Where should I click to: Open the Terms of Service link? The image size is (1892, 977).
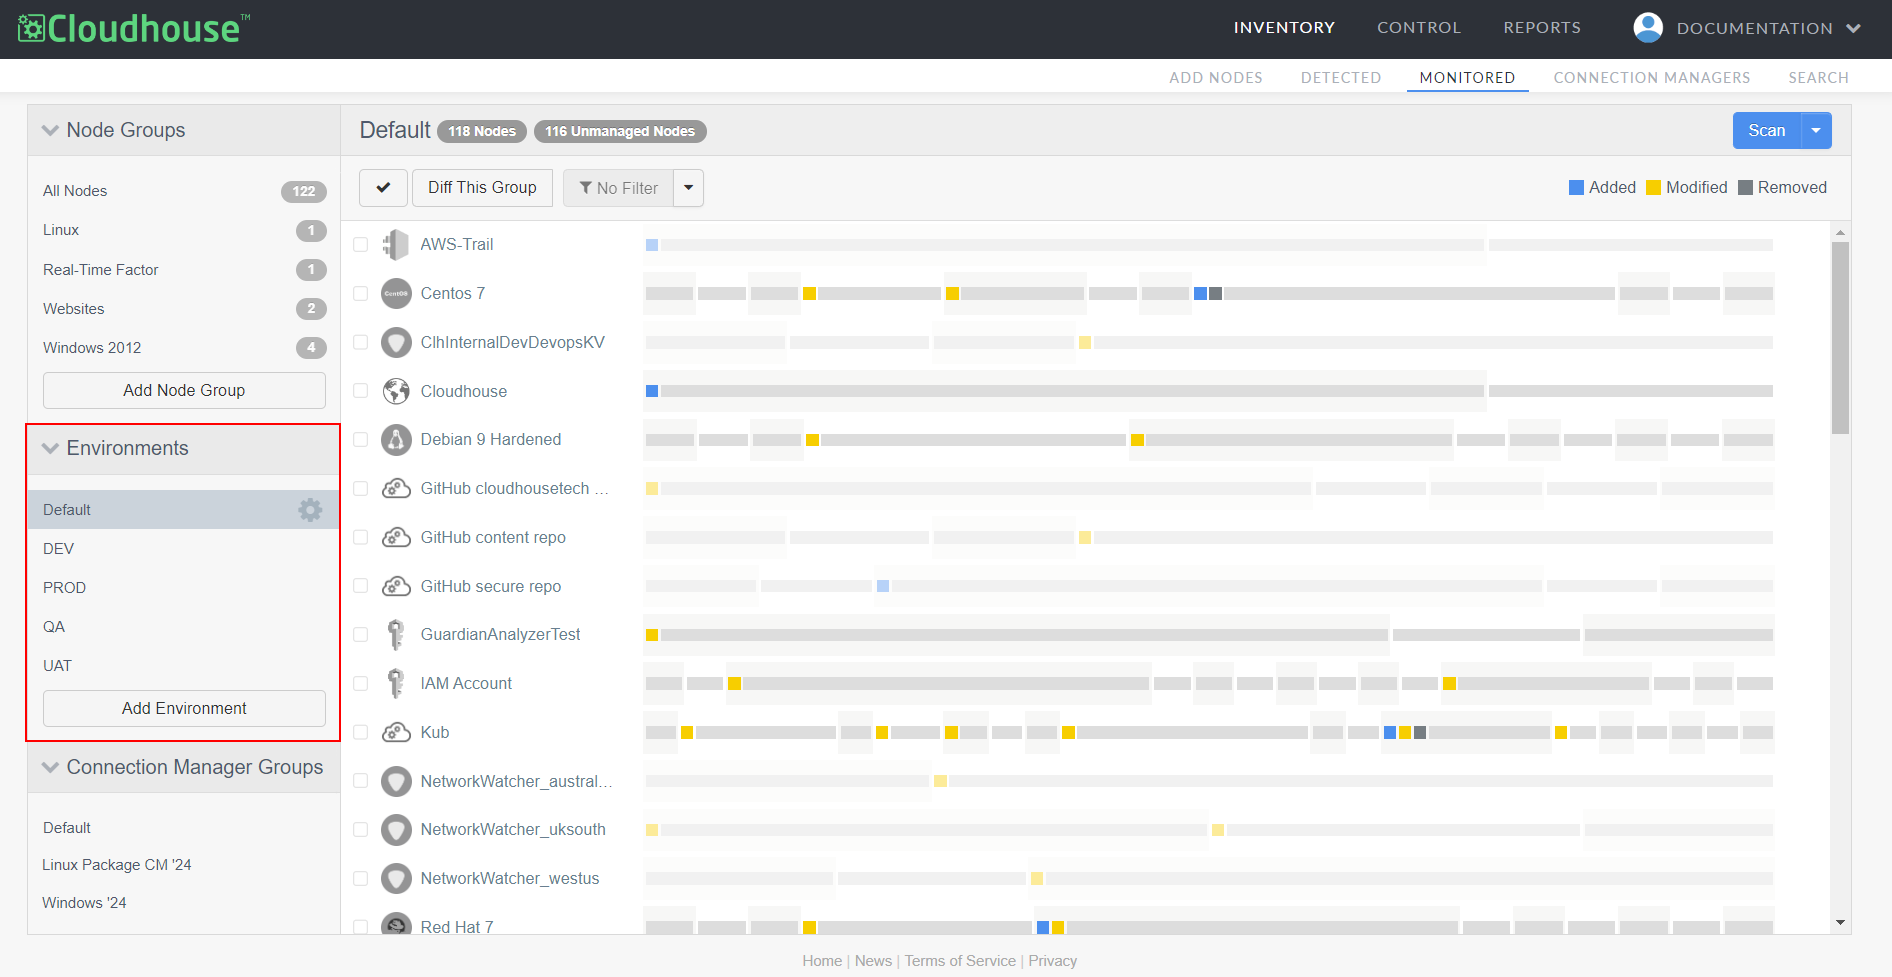point(960,961)
